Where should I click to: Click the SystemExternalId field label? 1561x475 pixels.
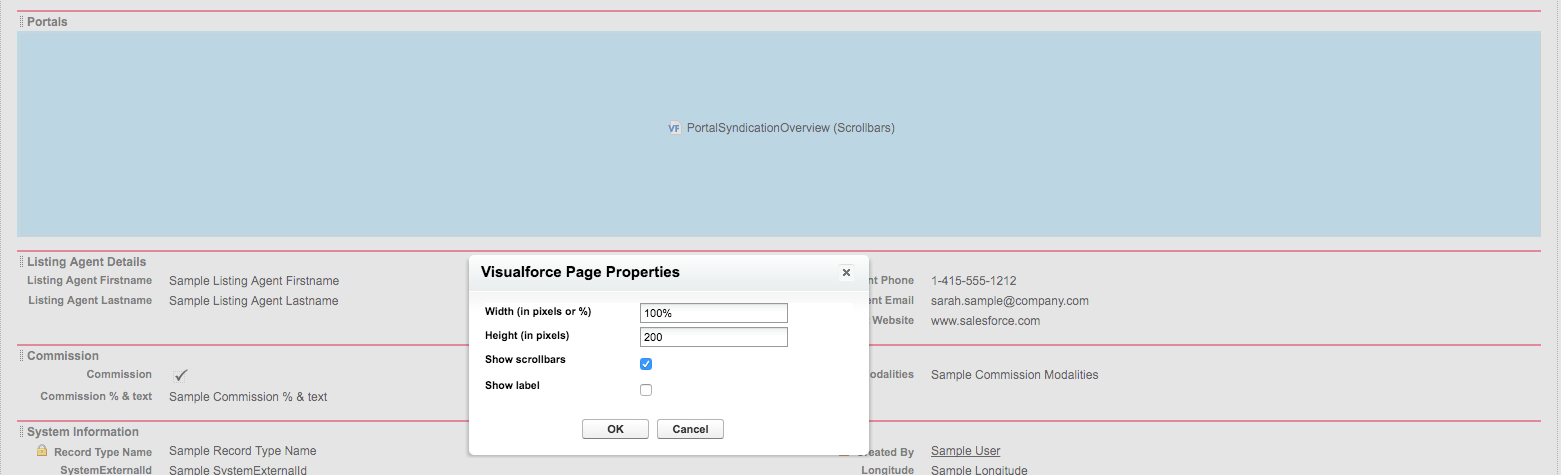(x=106, y=470)
